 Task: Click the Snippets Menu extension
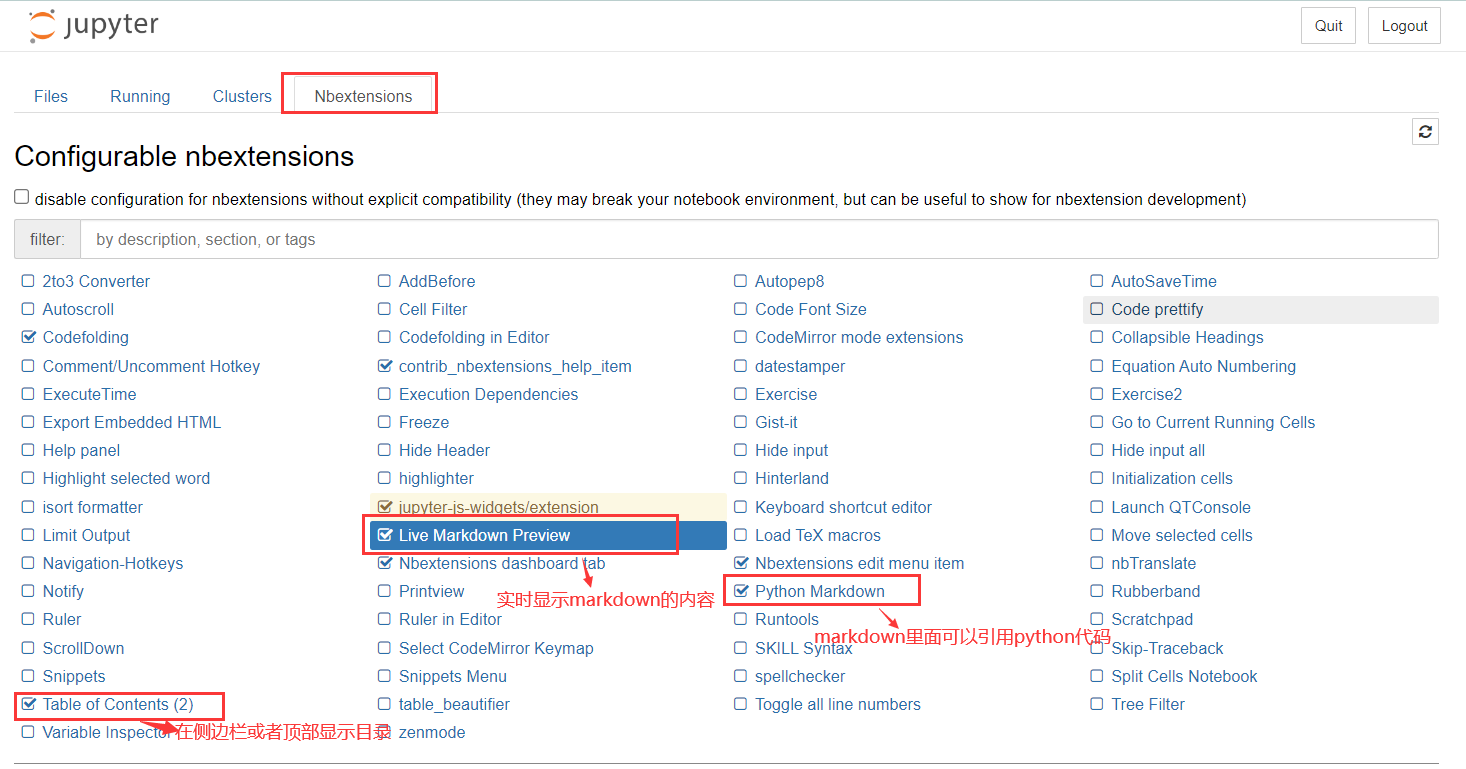click(453, 677)
